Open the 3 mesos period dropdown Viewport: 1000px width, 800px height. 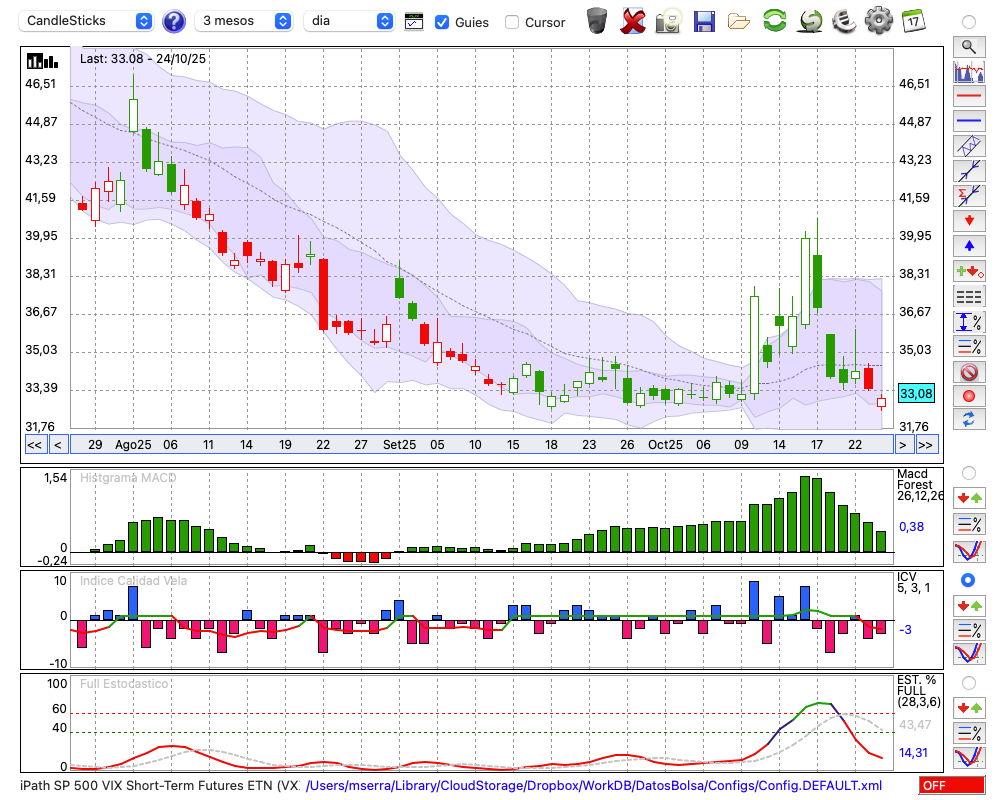(246, 21)
